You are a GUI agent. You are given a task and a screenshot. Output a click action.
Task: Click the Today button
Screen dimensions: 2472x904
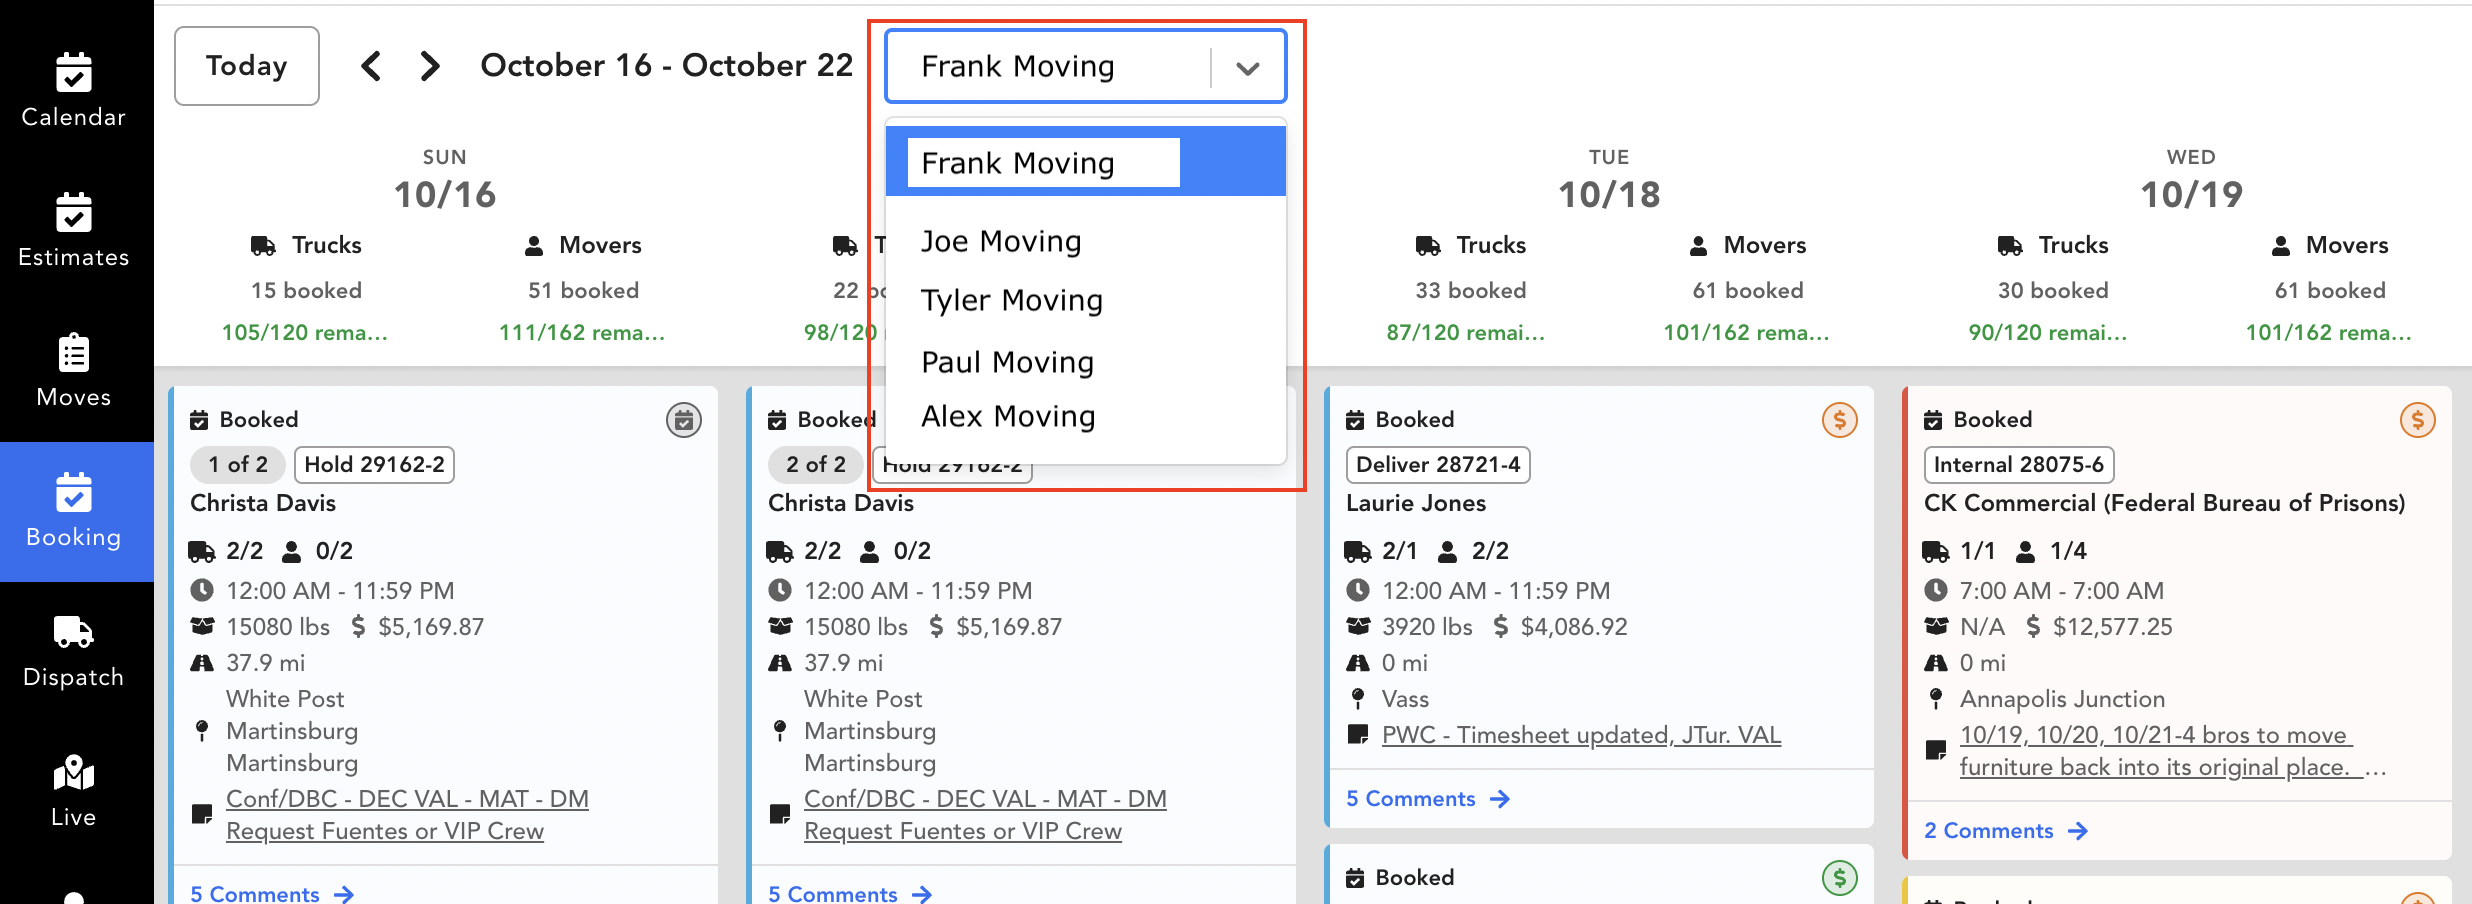click(x=247, y=66)
